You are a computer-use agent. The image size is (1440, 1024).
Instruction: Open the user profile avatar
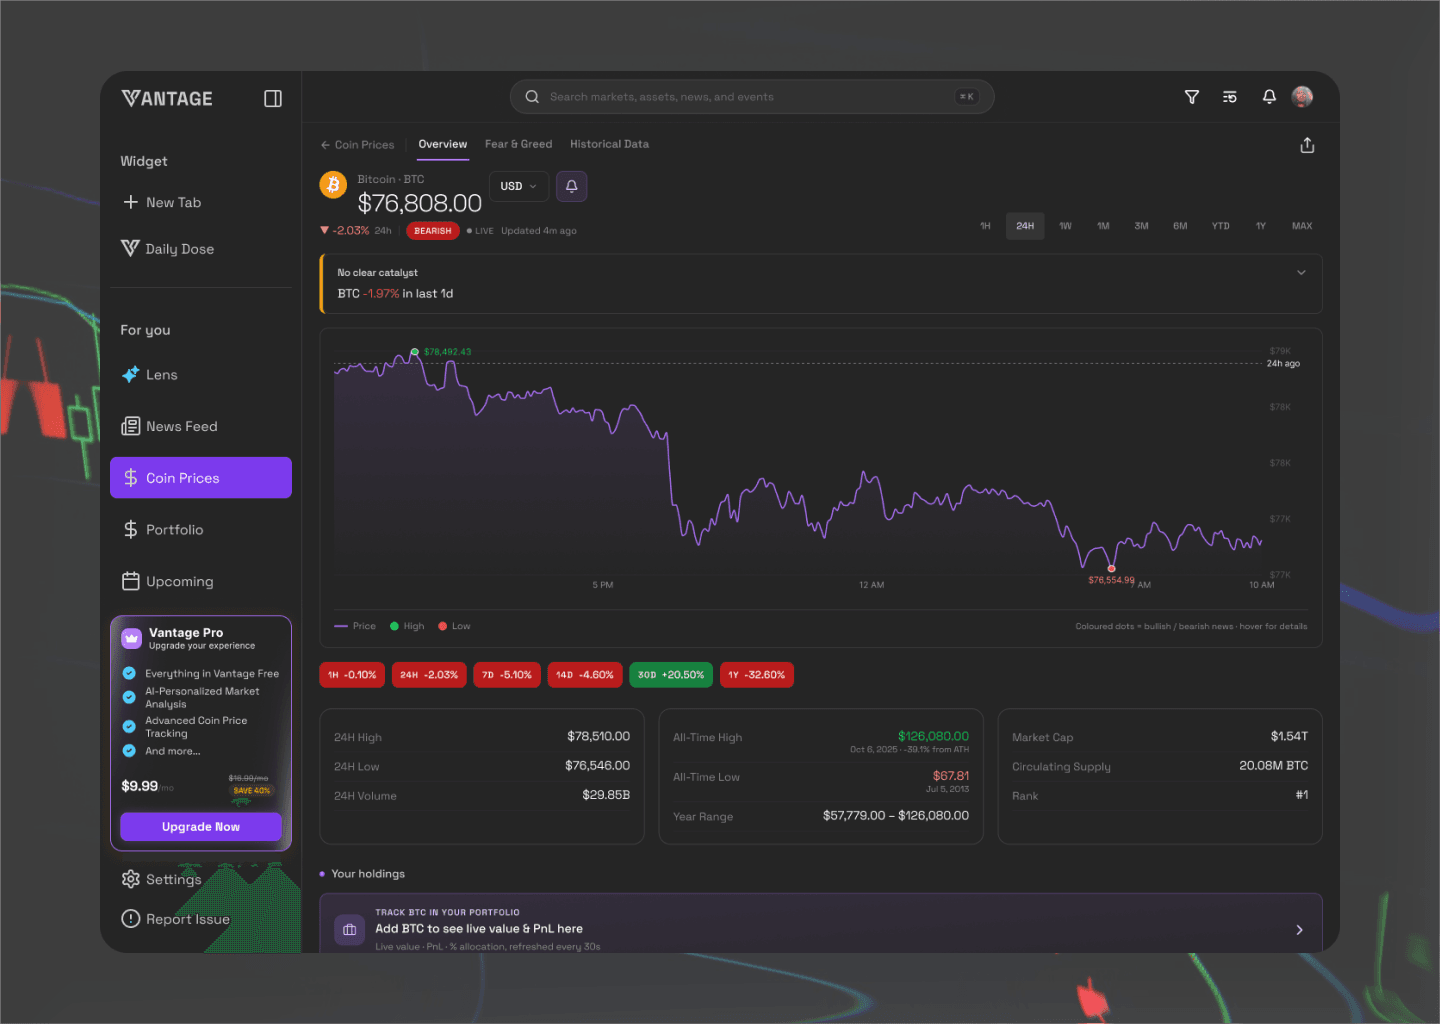click(x=1302, y=97)
